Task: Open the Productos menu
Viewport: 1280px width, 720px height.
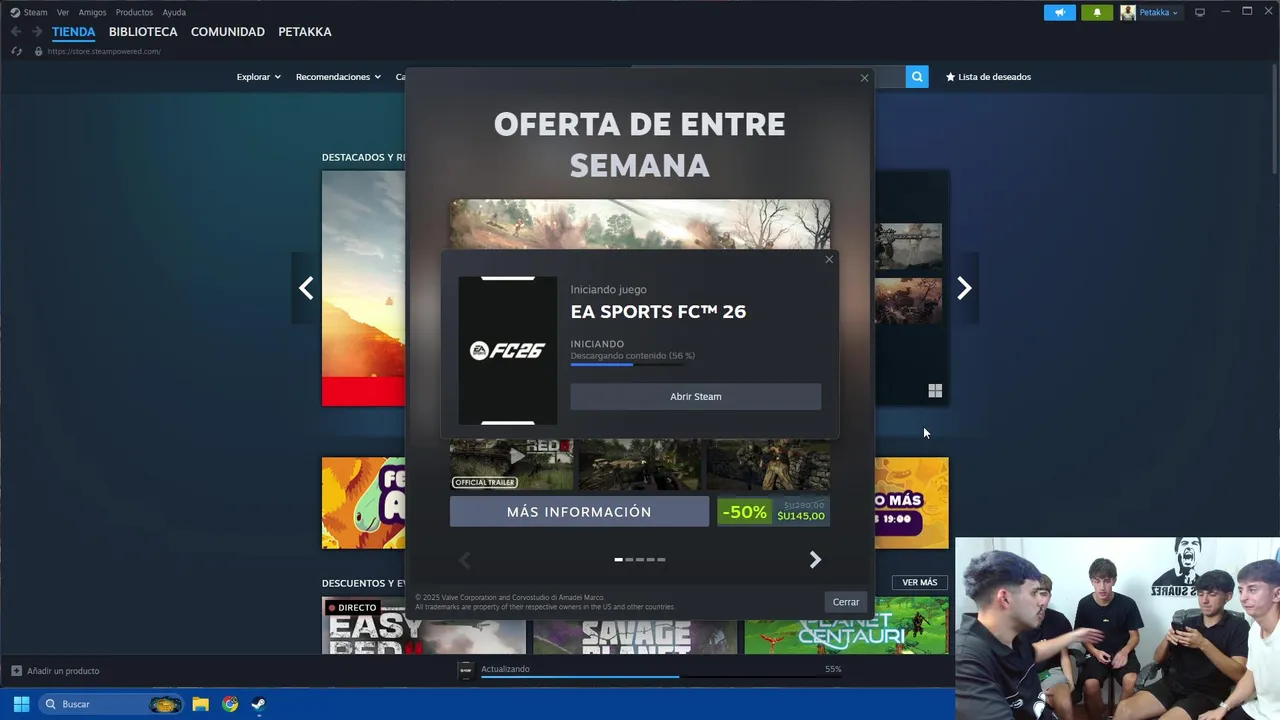Action: [x=134, y=12]
